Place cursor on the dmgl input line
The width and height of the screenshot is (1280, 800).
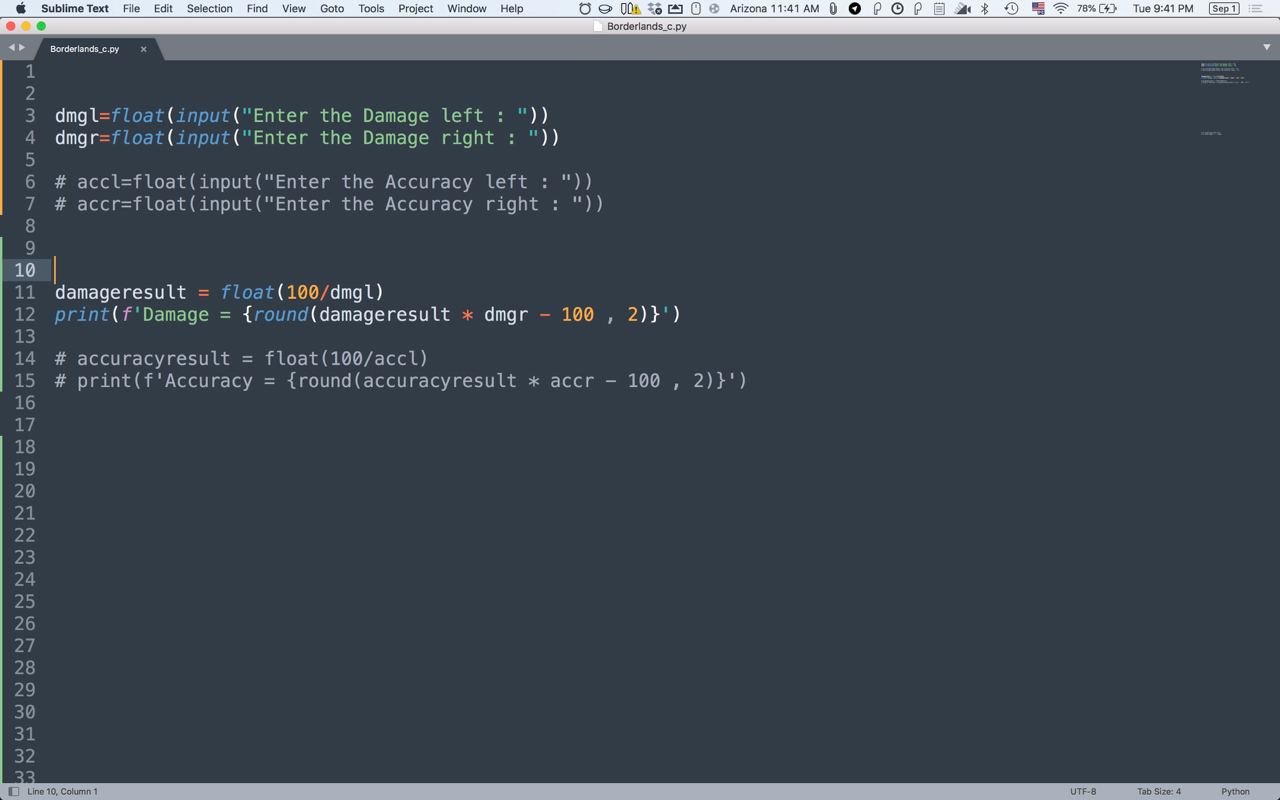[x=302, y=116]
